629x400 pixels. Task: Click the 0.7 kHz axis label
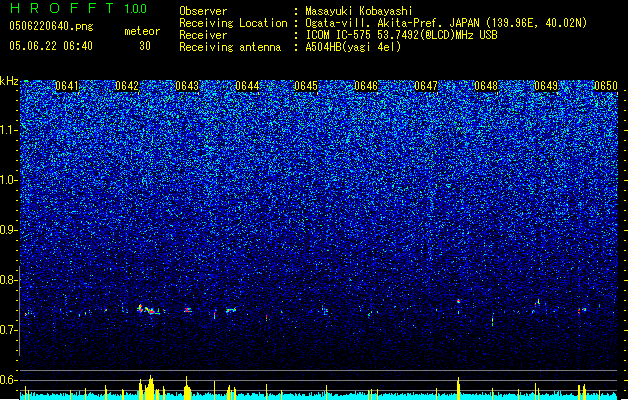(x=9, y=330)
